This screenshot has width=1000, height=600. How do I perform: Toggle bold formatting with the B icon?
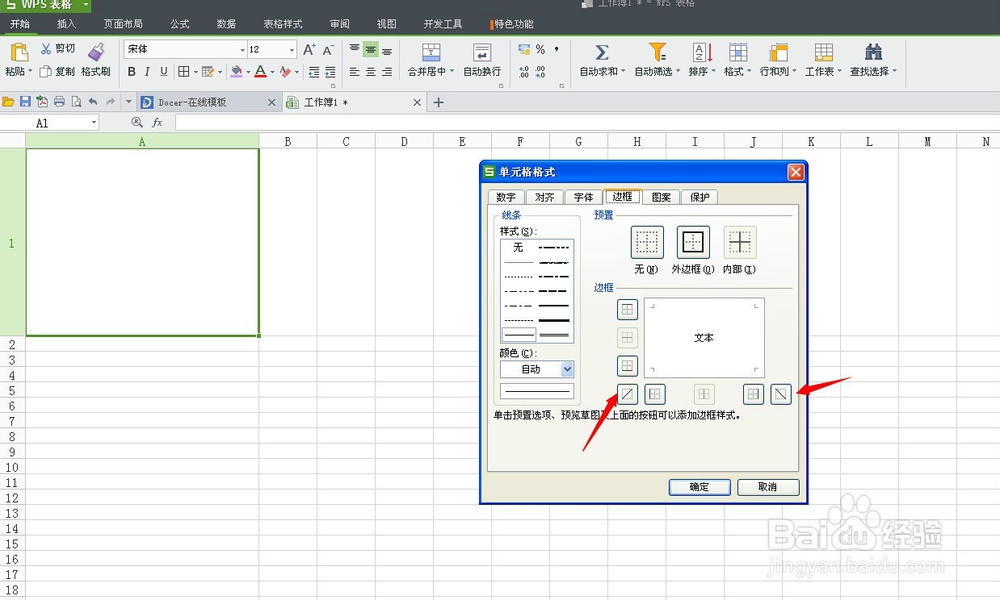click(x=131, y=71)
